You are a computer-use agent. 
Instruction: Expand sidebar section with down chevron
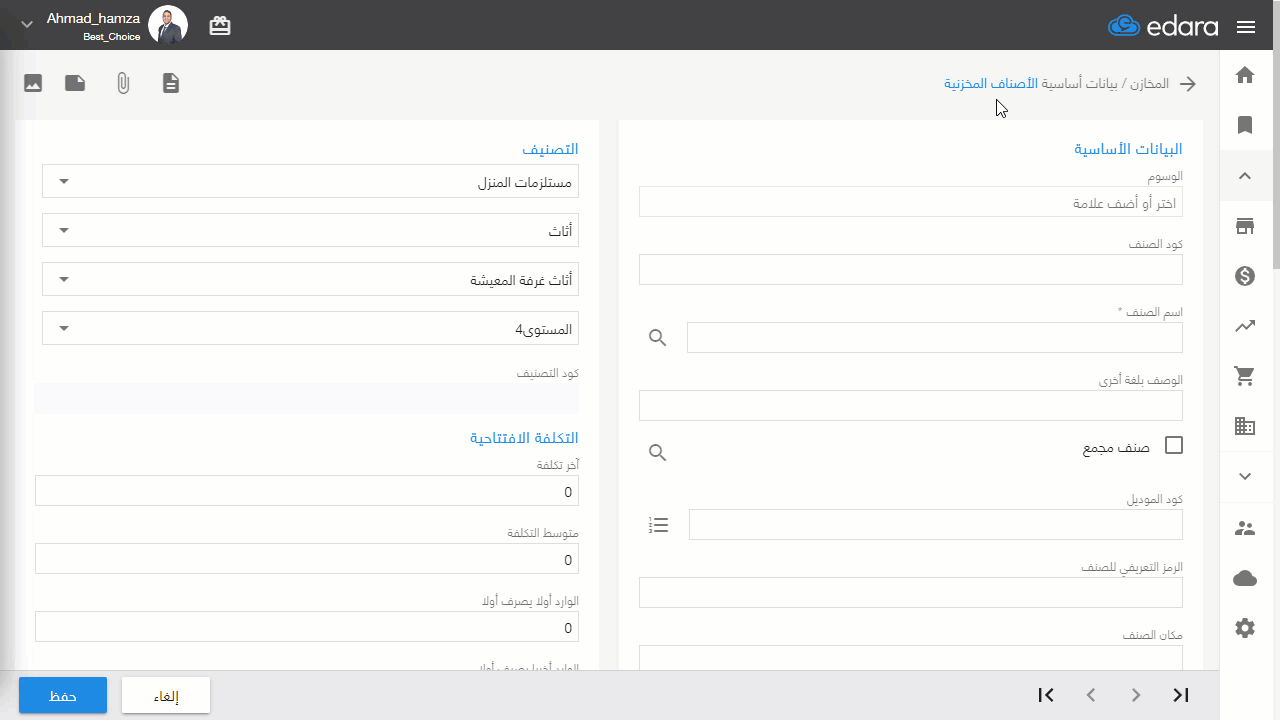click(1245, 477)
